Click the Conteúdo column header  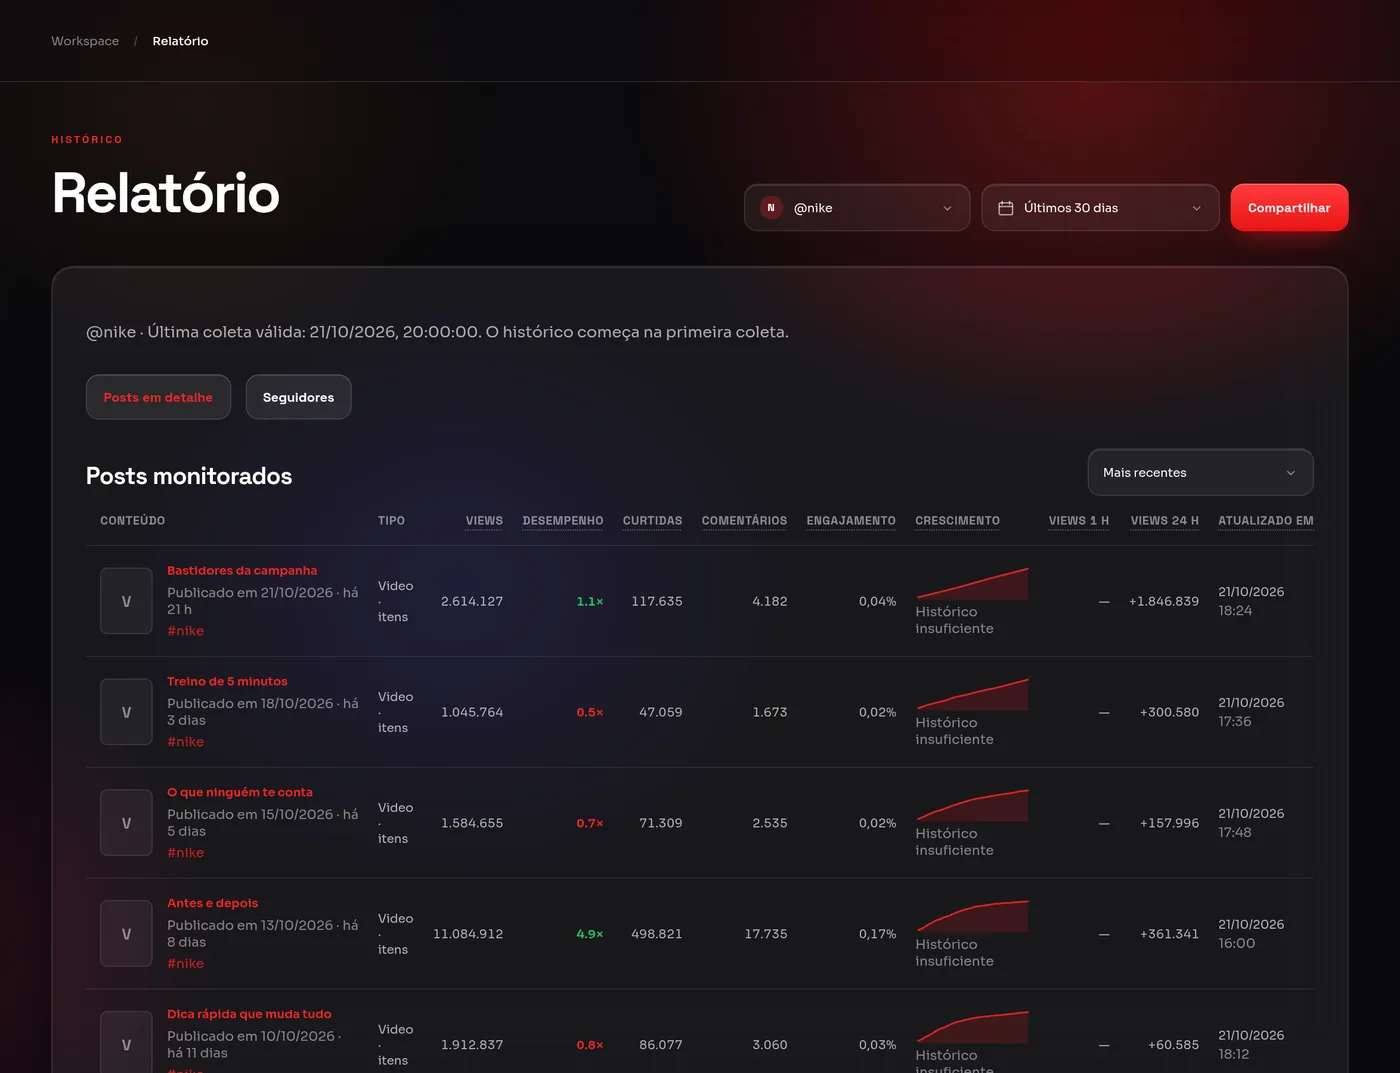[x=133, y=521]
